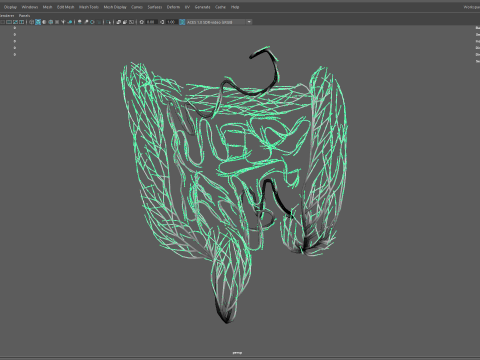Open the Display menu

coord(10,7)
